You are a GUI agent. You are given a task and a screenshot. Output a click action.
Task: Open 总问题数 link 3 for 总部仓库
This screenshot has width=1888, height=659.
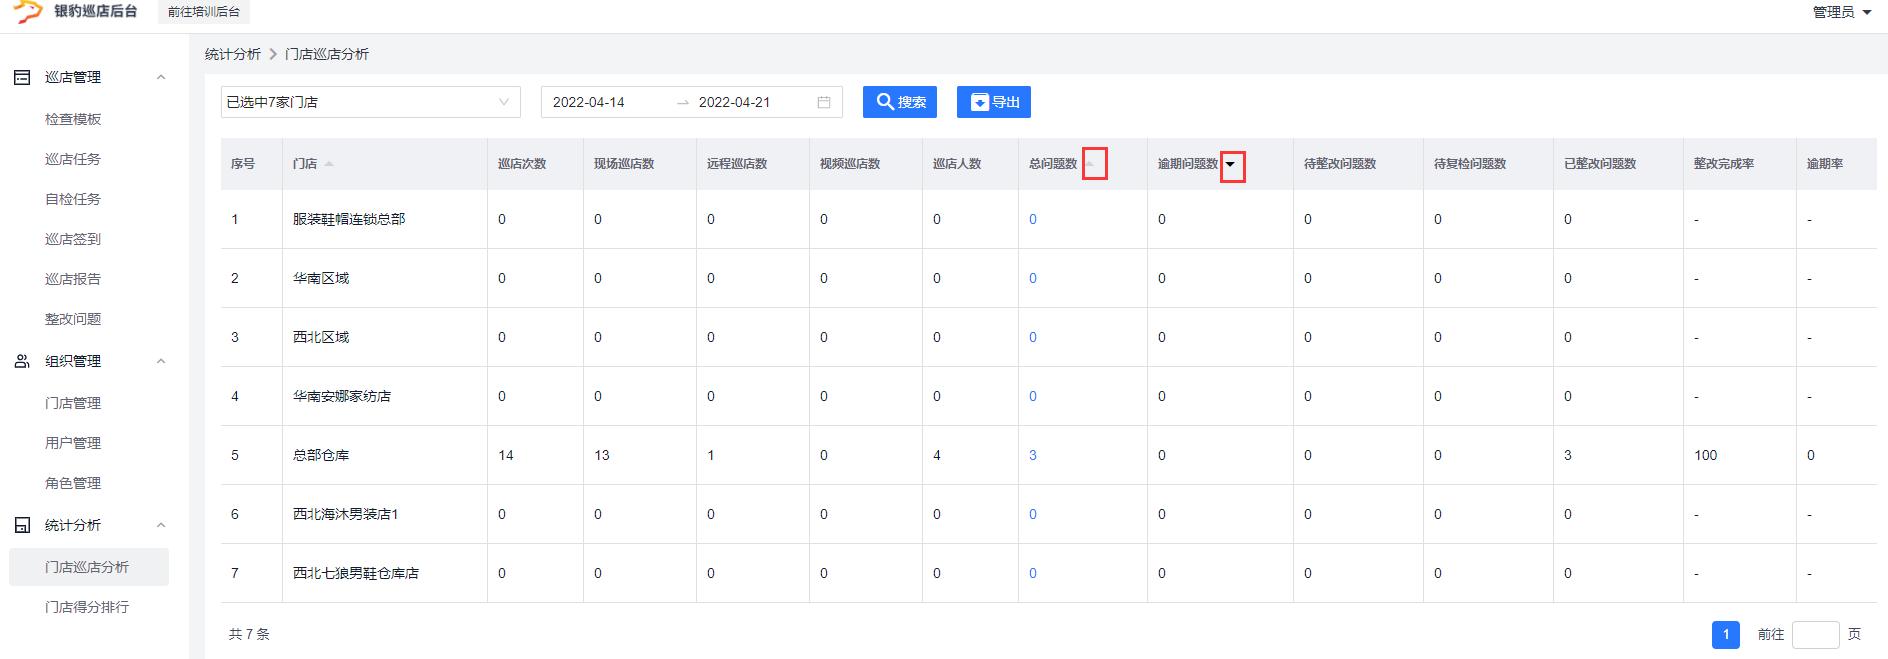pos(1033,455)
